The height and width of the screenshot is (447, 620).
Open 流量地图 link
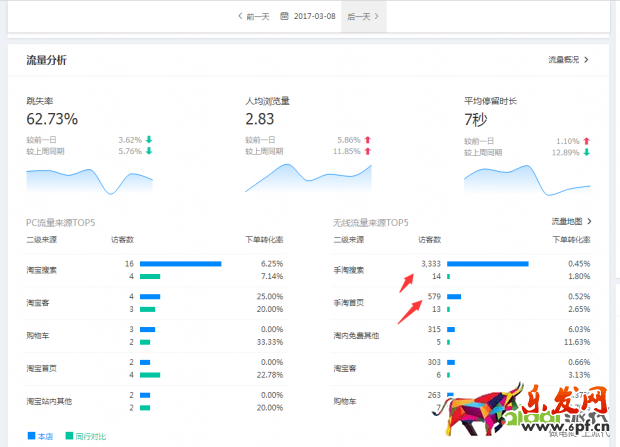click(567, 222)
